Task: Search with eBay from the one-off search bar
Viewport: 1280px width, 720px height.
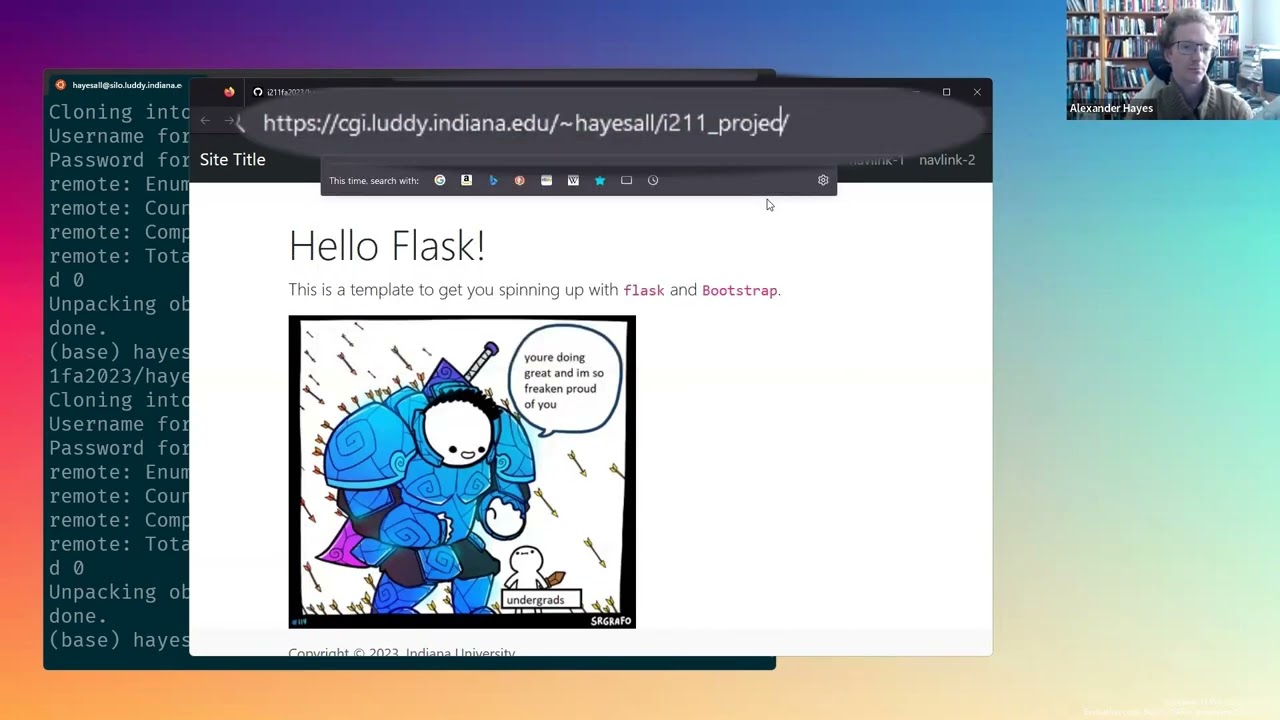Action: click(x=546, y=180)
